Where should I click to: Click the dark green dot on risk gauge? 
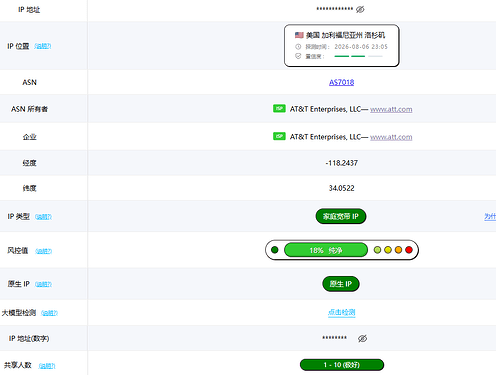click(x=275, y=250)
